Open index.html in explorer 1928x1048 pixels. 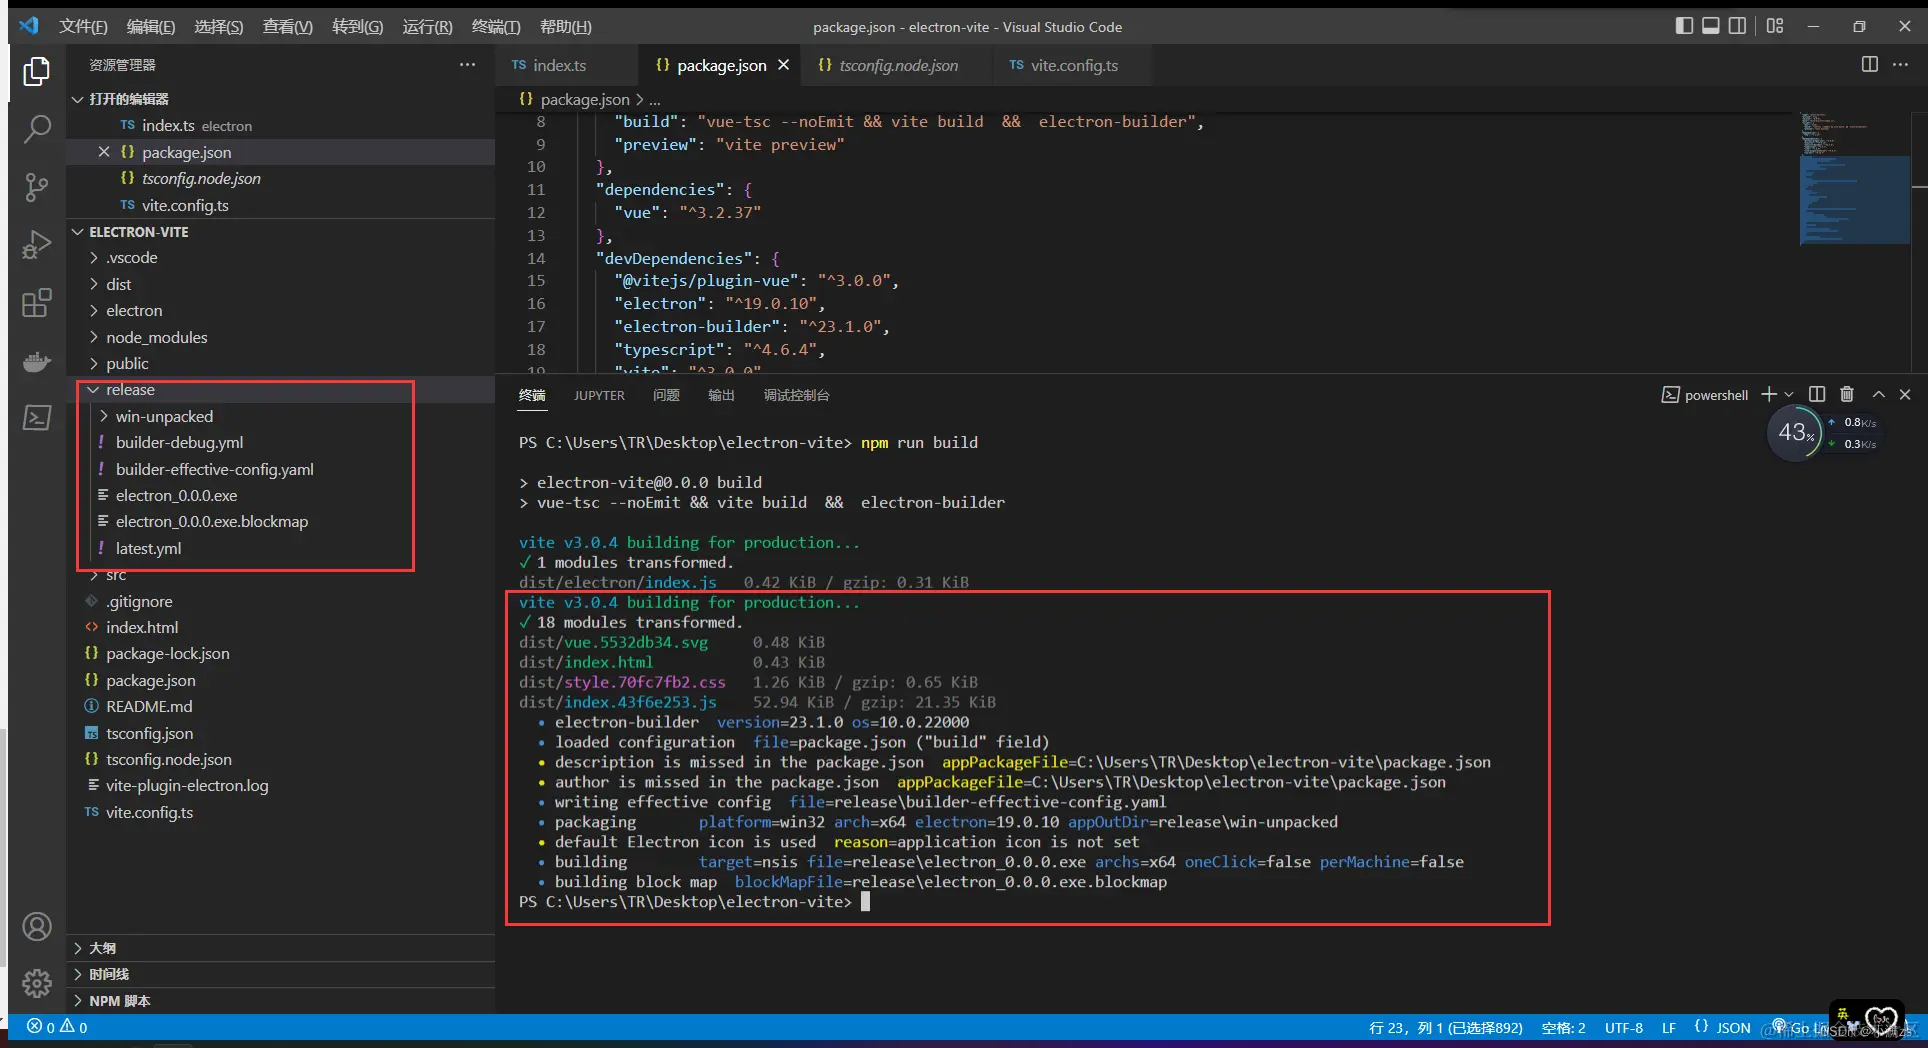142,628
